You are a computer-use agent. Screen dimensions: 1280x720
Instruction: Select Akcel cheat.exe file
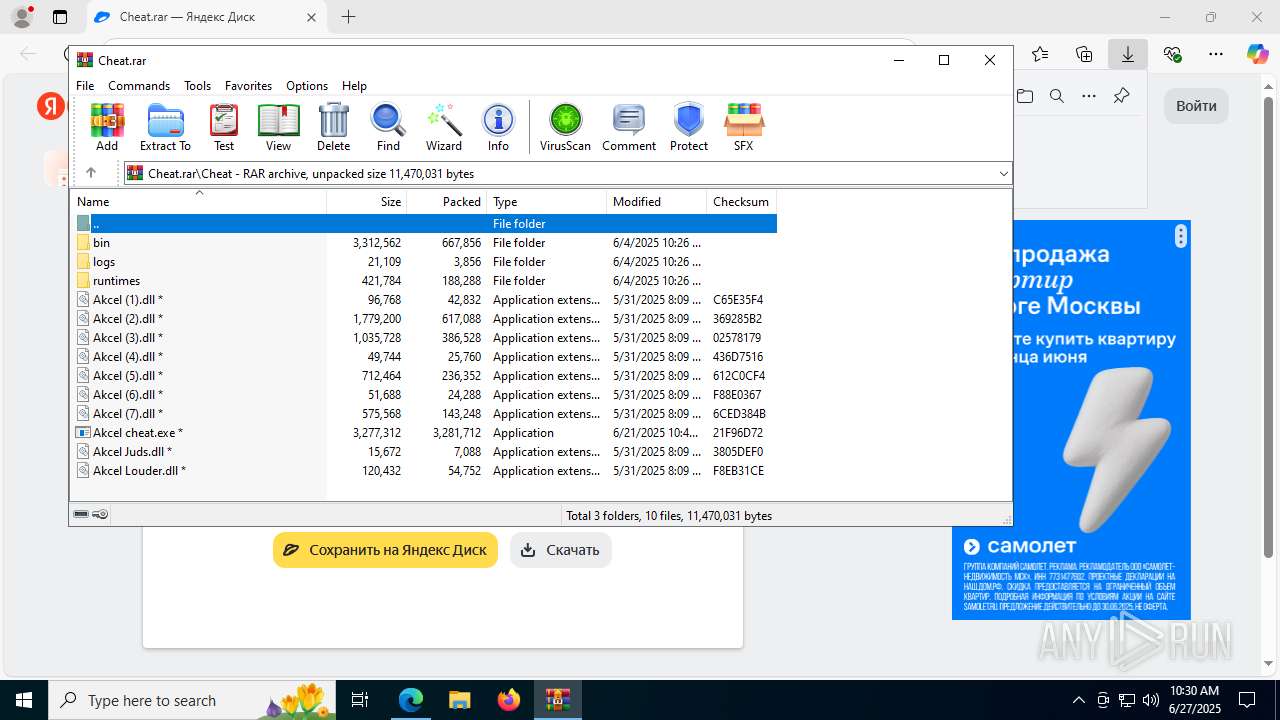(x=424, y=433)
